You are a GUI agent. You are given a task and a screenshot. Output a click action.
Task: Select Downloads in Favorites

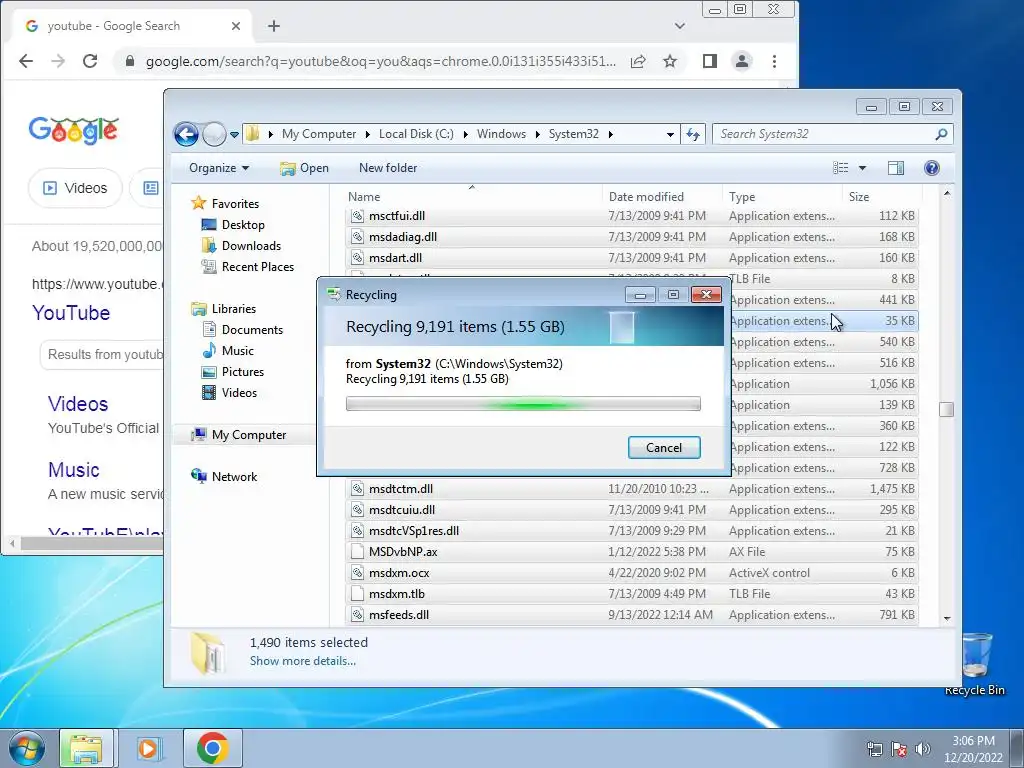pyautogui.click(x=242, y=246)
